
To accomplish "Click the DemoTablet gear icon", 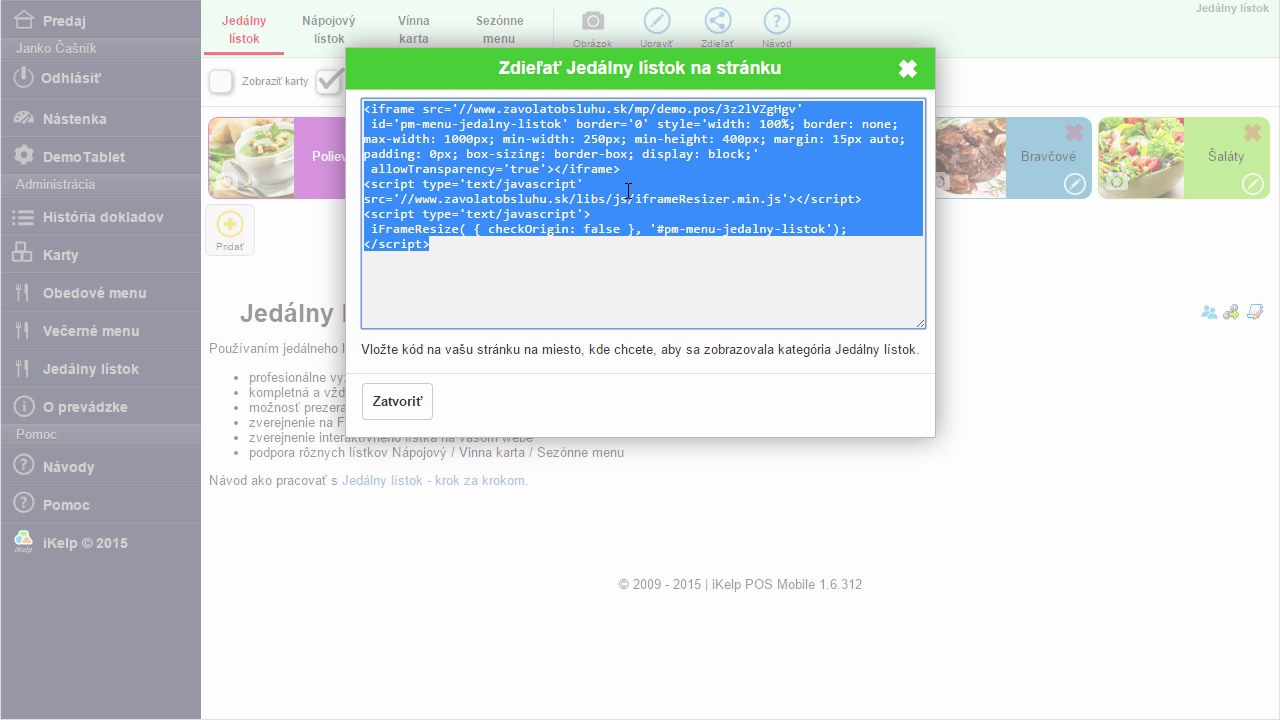I will coord(24,156).
